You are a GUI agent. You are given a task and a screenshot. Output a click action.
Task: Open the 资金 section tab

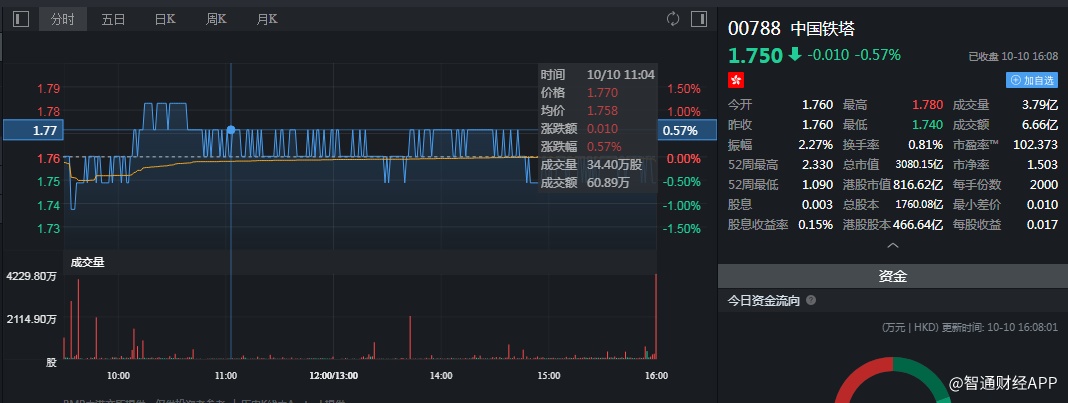tap(892, 276)
